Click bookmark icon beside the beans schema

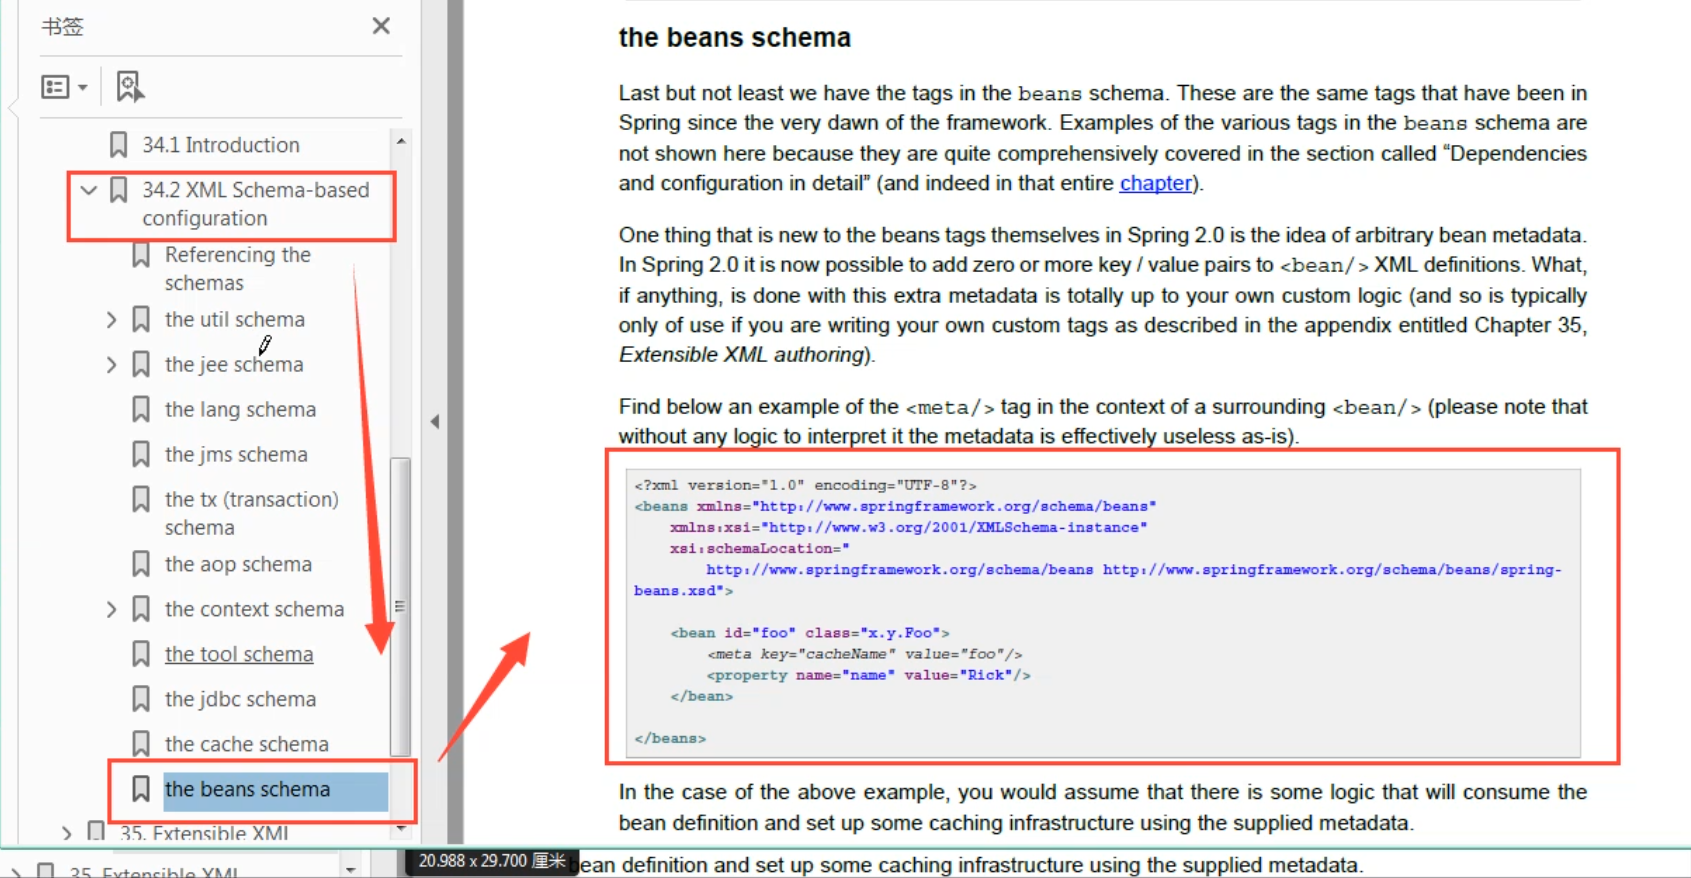click(x=141, y=789)
